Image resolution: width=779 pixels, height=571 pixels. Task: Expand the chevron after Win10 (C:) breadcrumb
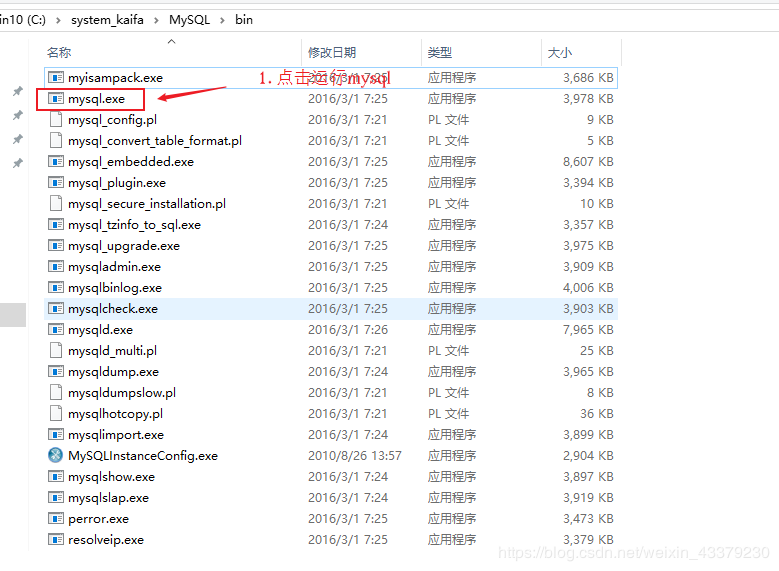[58, 20]
